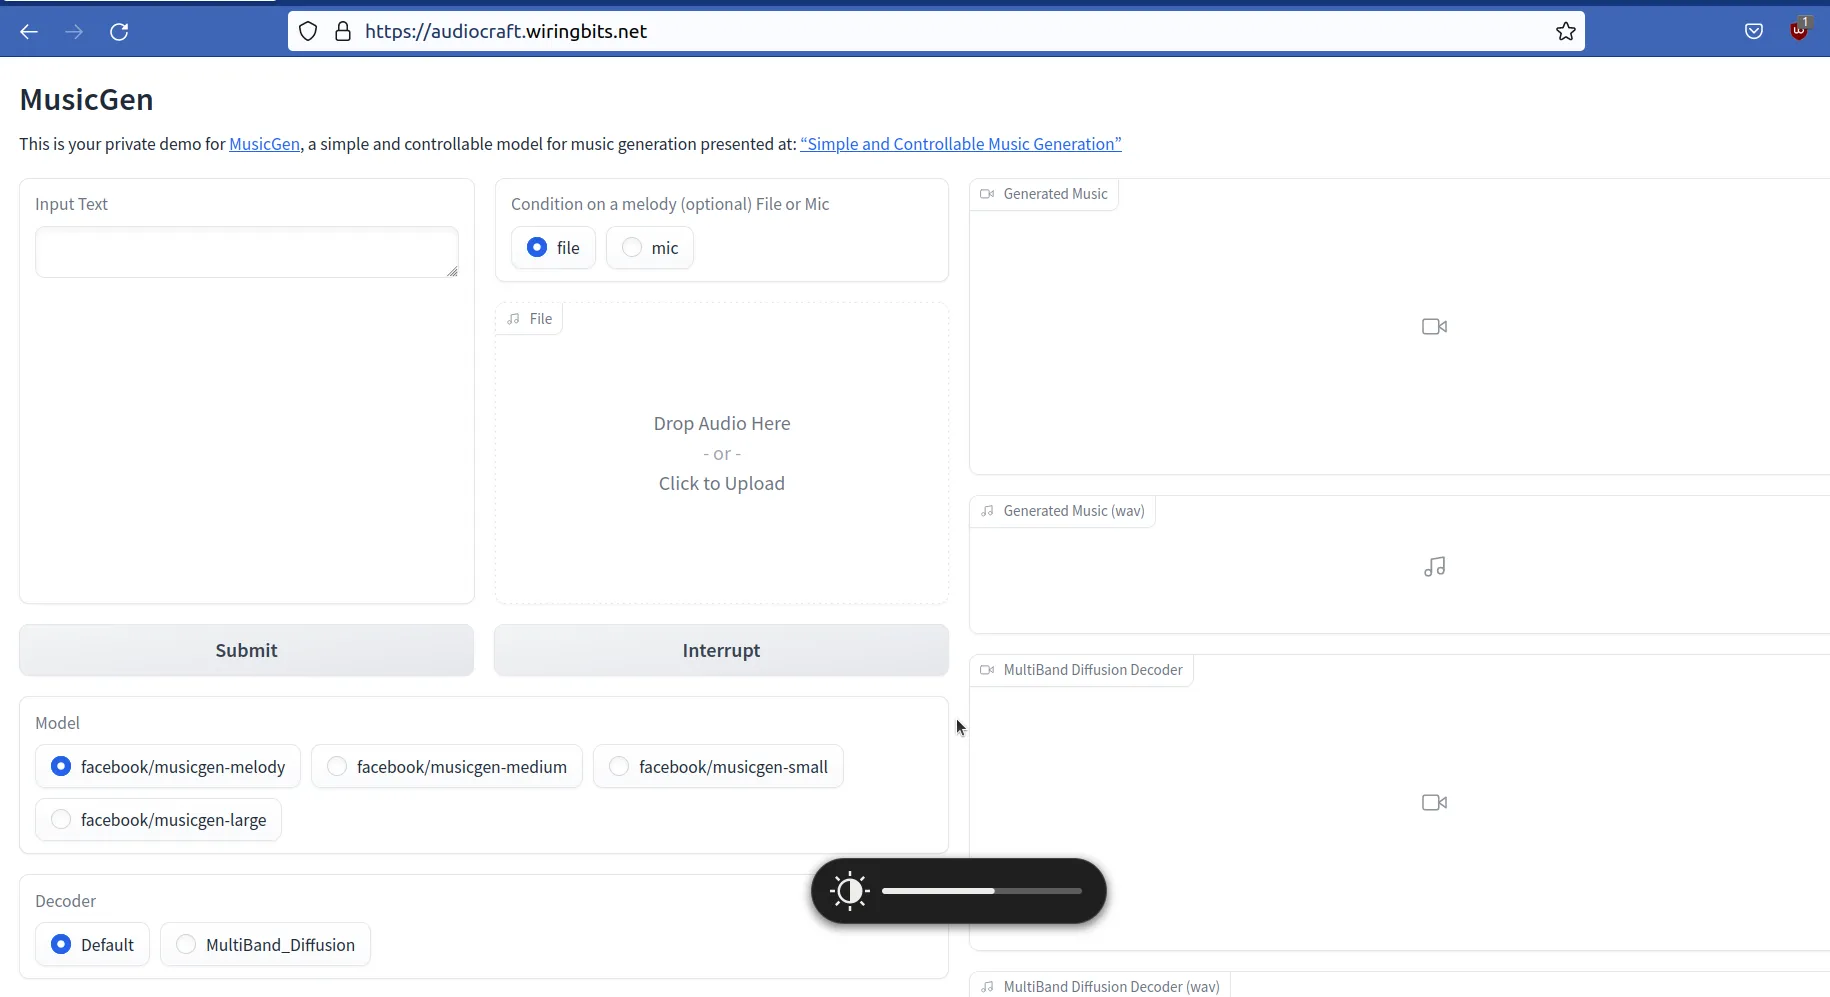The image size is (1830, 997).
Task: Save page to Pocket
Action: 1754,32
